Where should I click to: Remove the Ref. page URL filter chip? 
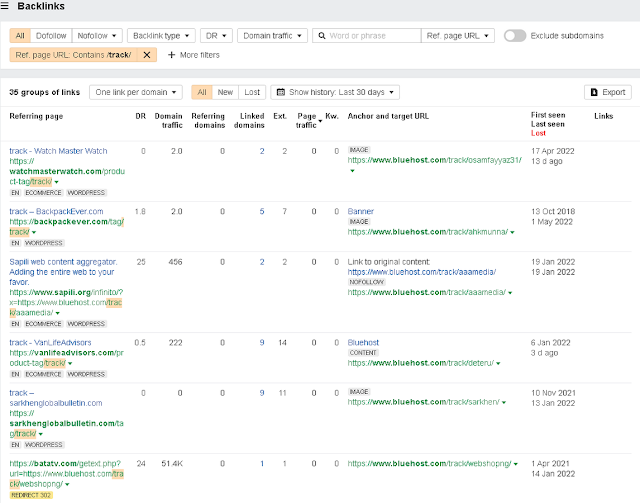coord(148,54)
